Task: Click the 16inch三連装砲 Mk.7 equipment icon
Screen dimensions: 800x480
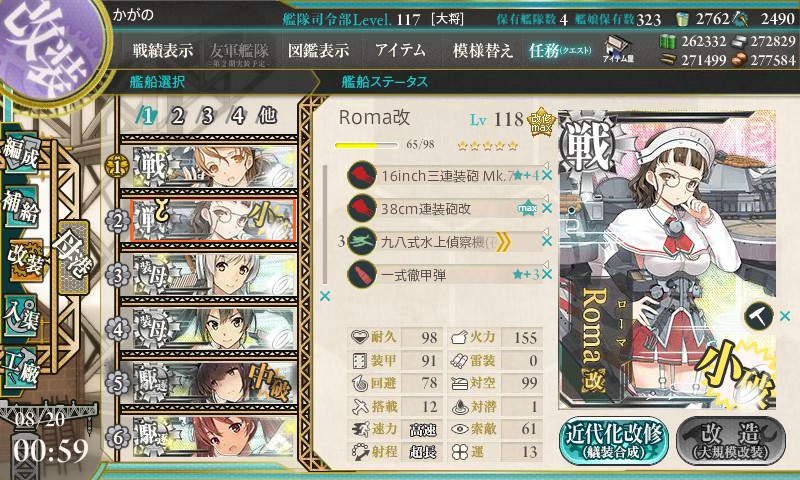Action: click(362, 175)
